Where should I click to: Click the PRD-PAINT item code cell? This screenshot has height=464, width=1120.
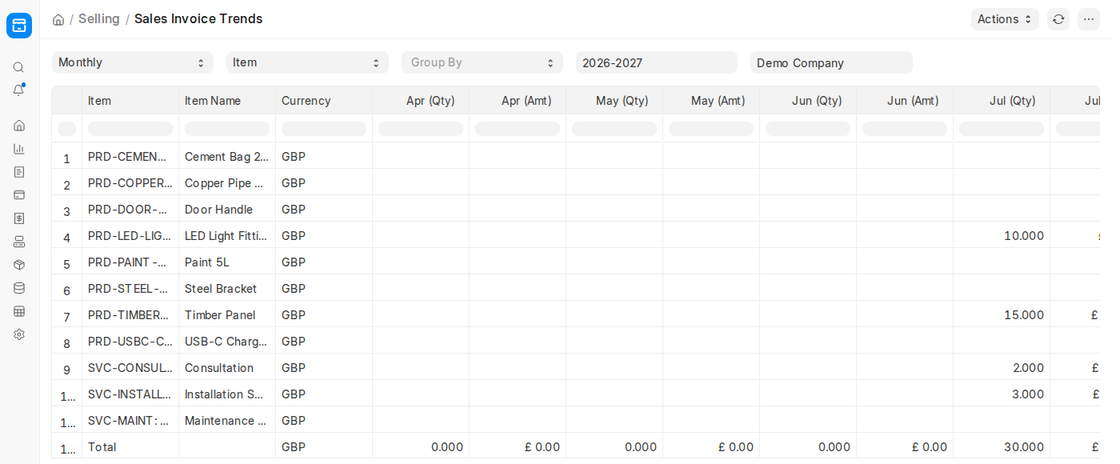click(x=130, y=262)
